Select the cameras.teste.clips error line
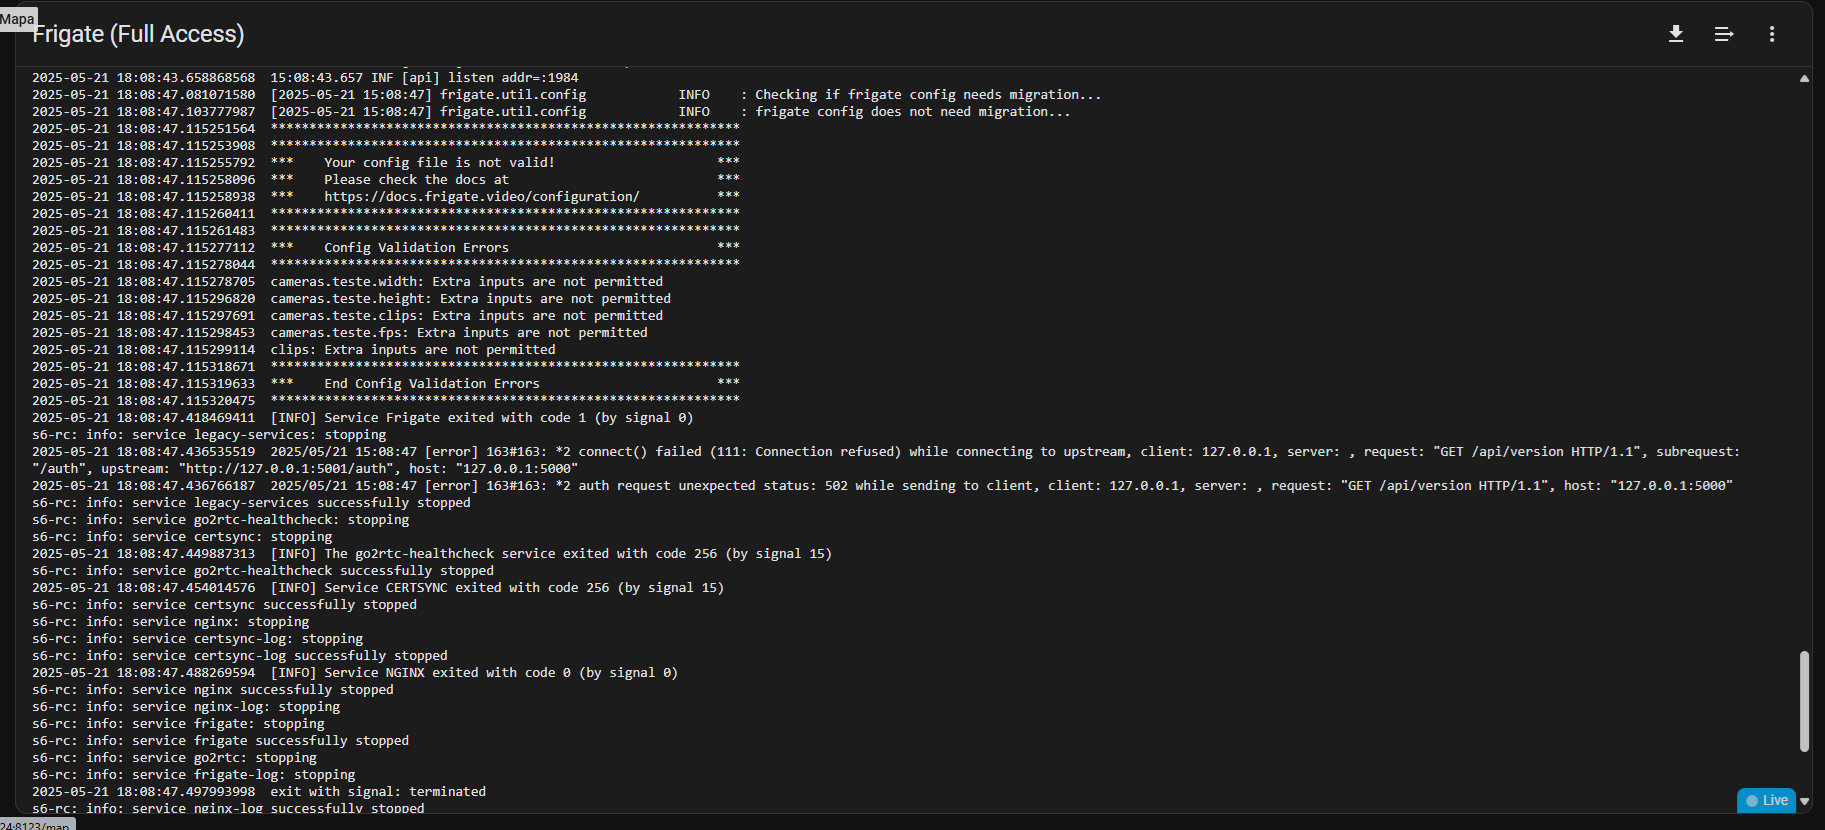This screenshot has height=830, width=1825. coord(347,316)
